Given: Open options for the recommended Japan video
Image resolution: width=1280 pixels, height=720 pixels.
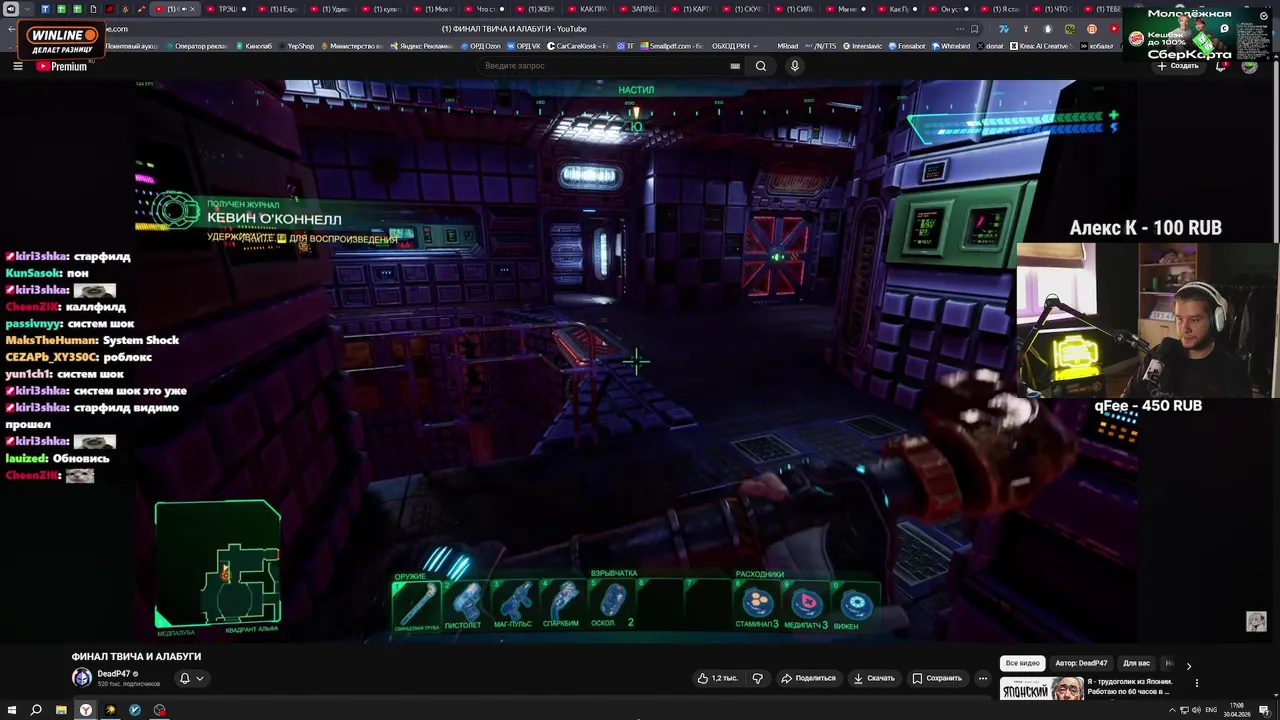Looking at the screenshot, I should pos(1196,684).
